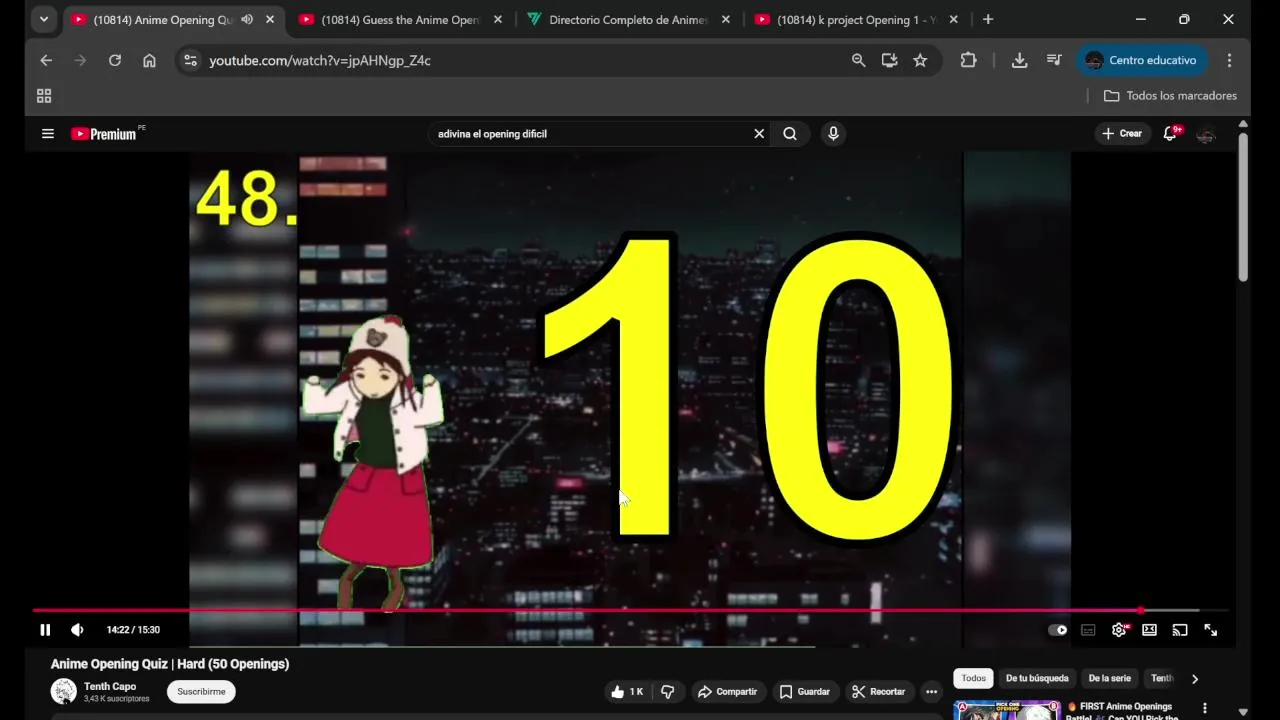Click the Recortar button
The image size is (1280, 720).
point(878,692)
